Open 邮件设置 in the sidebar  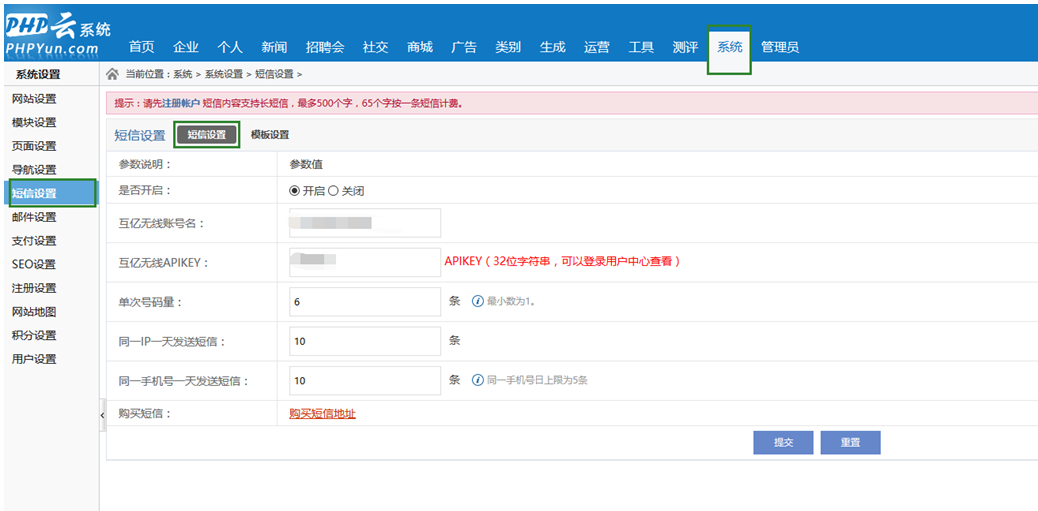point(34,217)
